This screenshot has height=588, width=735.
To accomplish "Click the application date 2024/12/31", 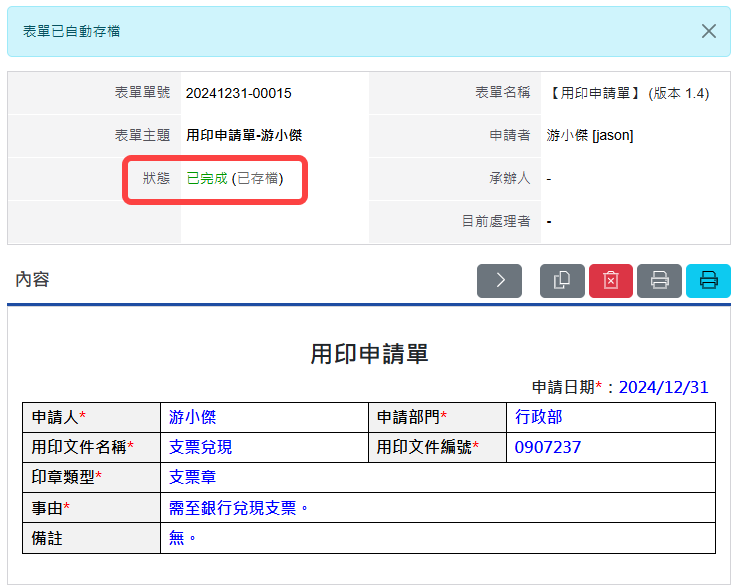I will click(664, 387).
